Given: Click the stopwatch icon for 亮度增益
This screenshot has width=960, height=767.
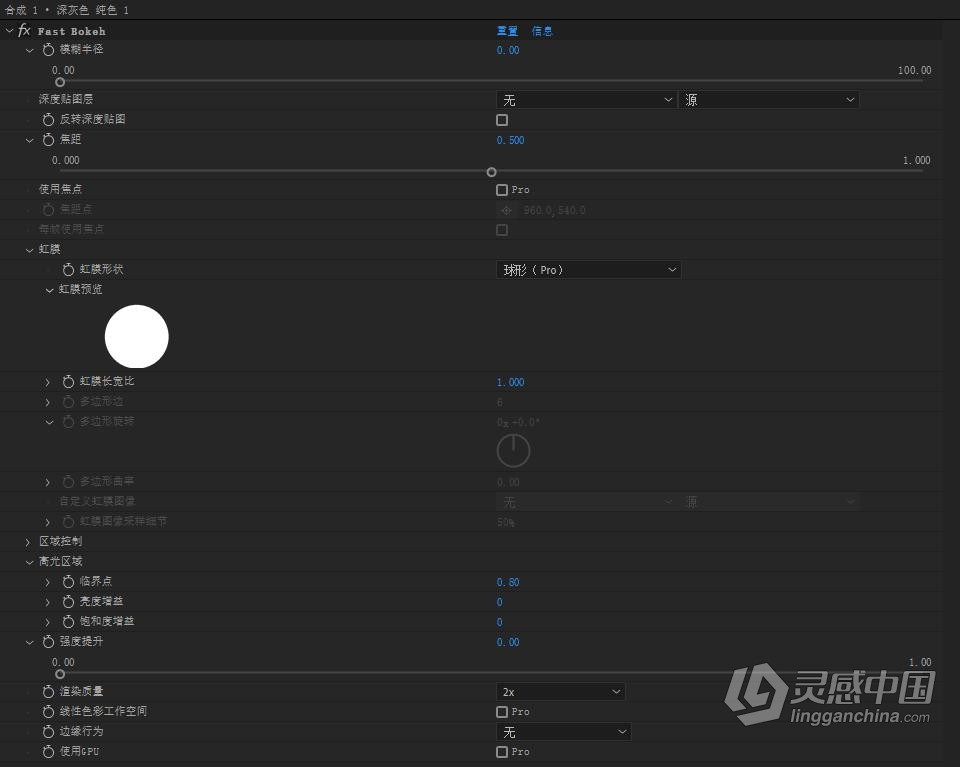Looking at the screenshot, I should tap(67, 601).
